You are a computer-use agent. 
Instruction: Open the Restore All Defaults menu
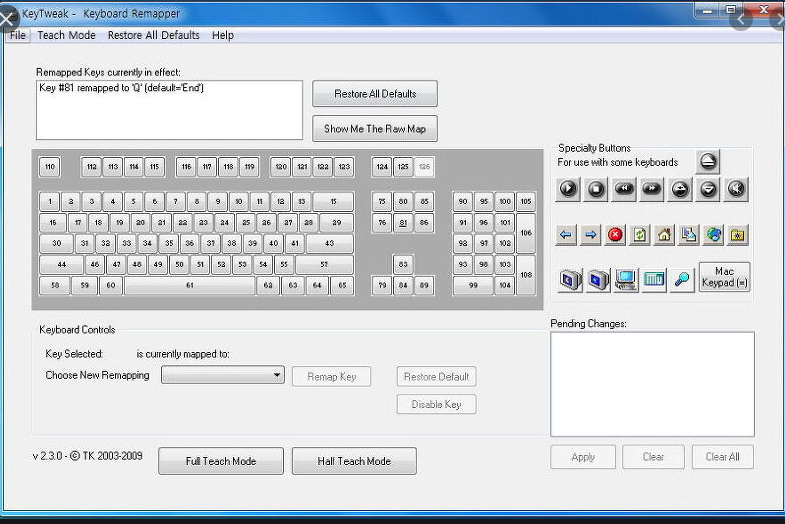(154, 35)
